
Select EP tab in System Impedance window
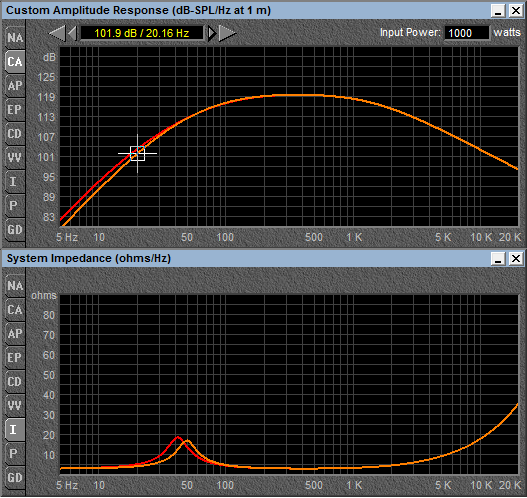click(x=15, y=358)
